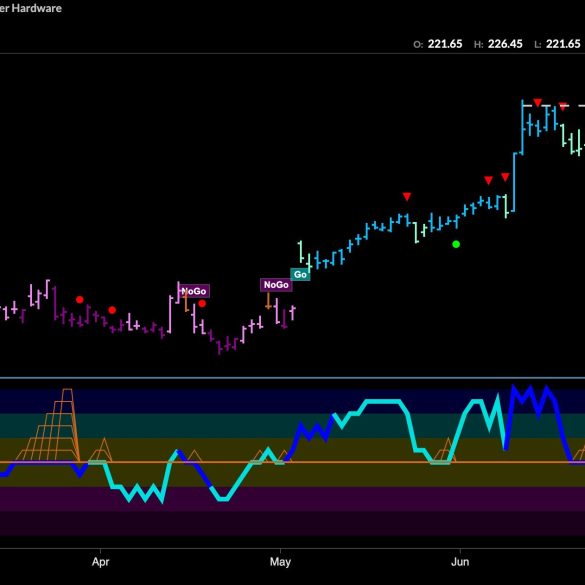Select the earlier NoGo label in April

[194, 291]
